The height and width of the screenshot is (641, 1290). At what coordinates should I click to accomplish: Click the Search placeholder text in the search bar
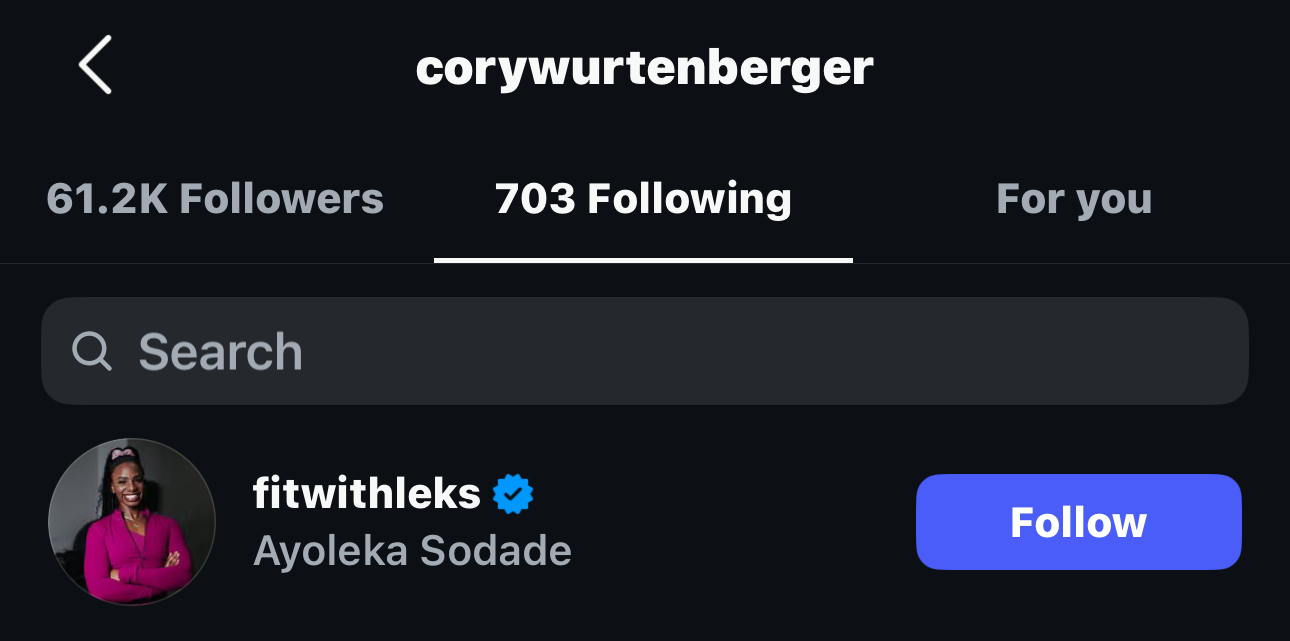220,352
